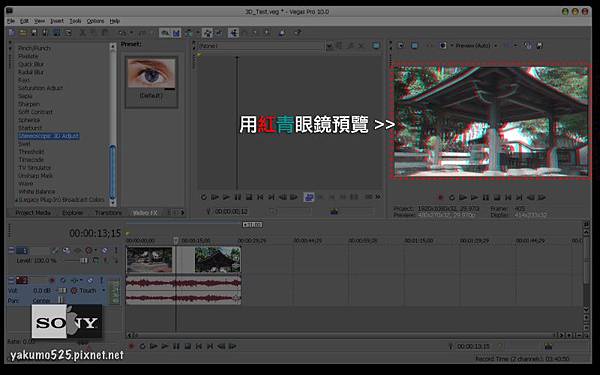Stop playback in the preview window
This screenshot has height=375, width=600.
pos(497,197)
